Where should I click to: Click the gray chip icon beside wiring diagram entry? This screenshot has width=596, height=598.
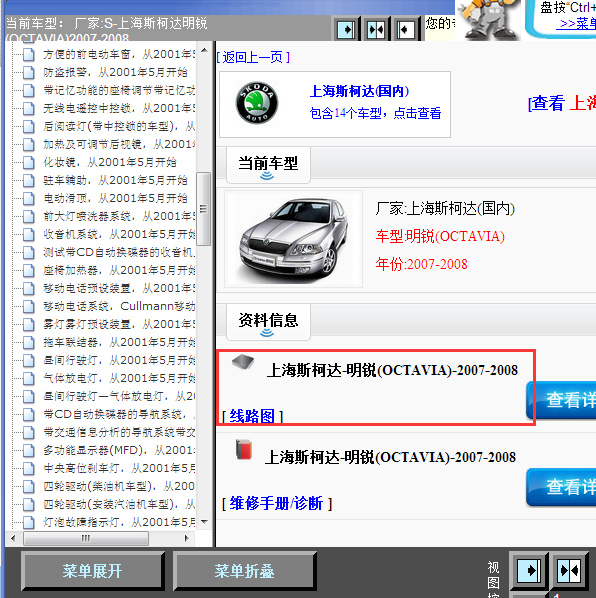coord(243,362)
